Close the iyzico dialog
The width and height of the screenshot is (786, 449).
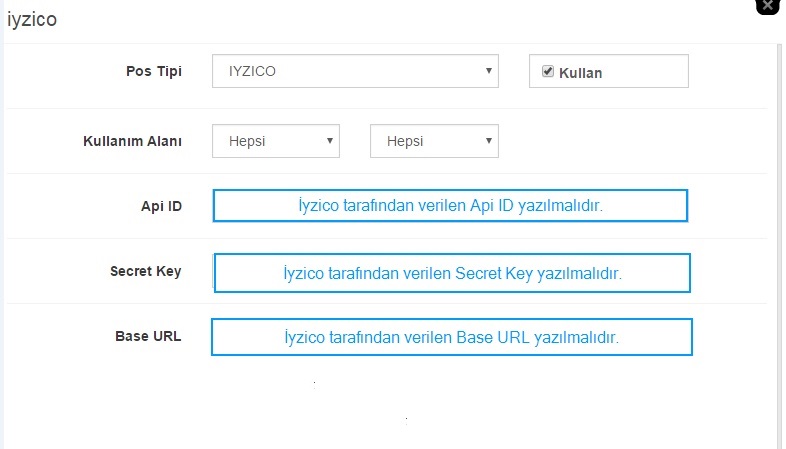point(767,6)
